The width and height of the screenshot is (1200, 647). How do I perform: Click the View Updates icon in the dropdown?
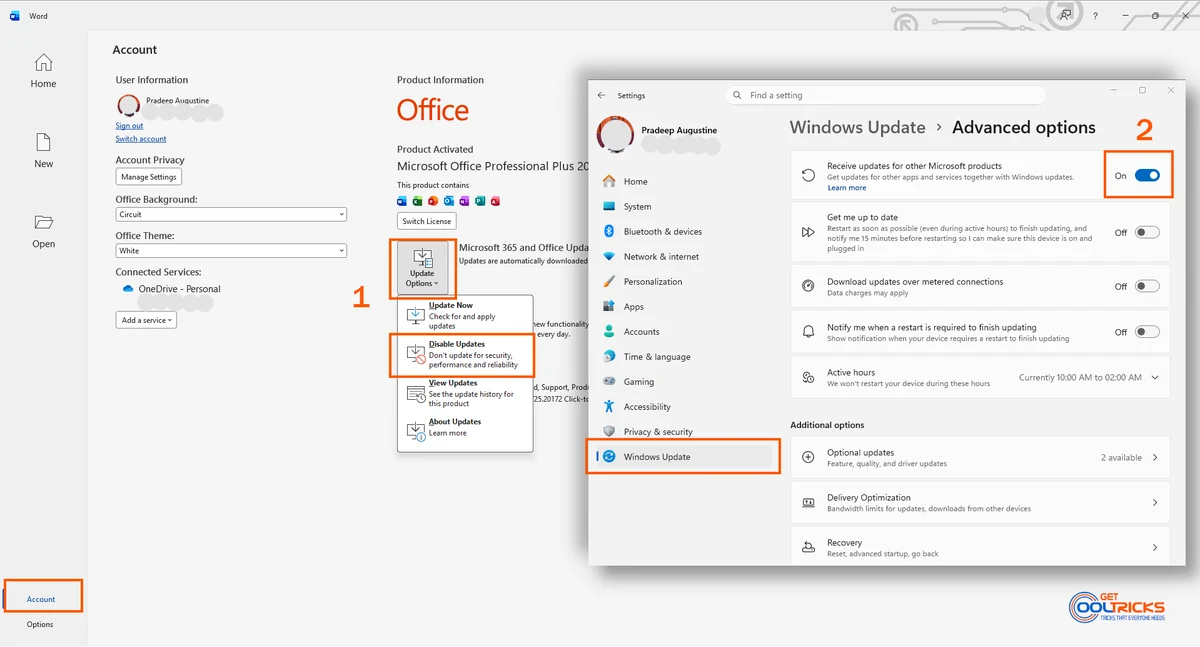(415, 393)
